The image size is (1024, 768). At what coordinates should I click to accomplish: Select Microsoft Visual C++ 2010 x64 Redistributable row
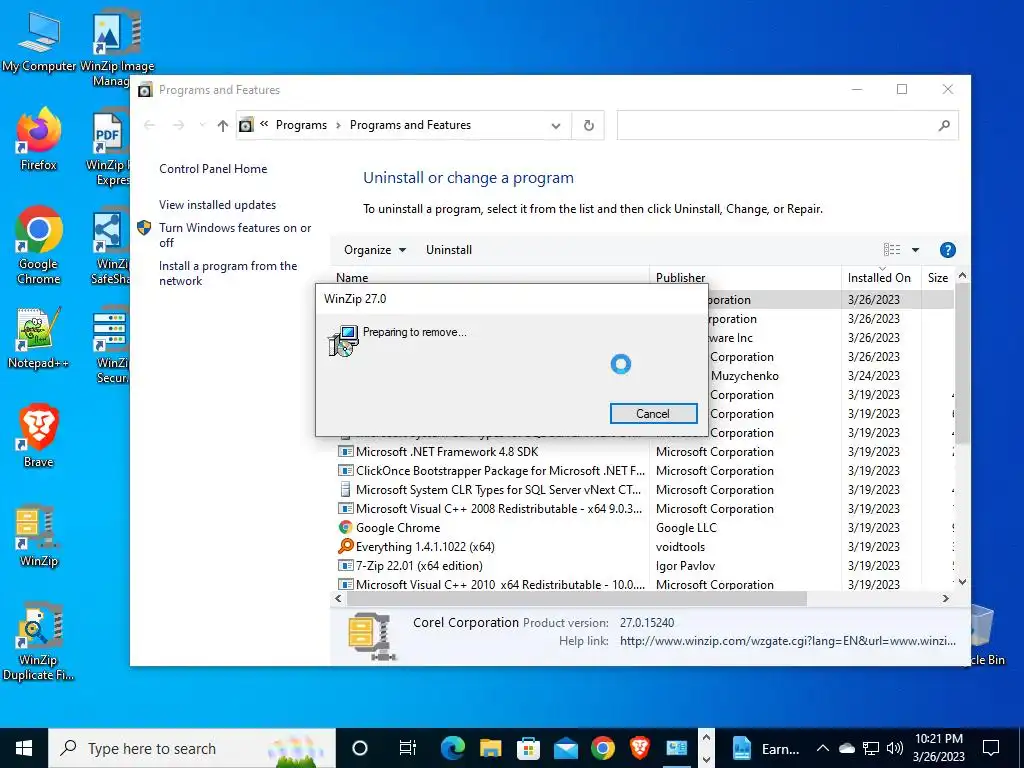click(x=643, y=584)
